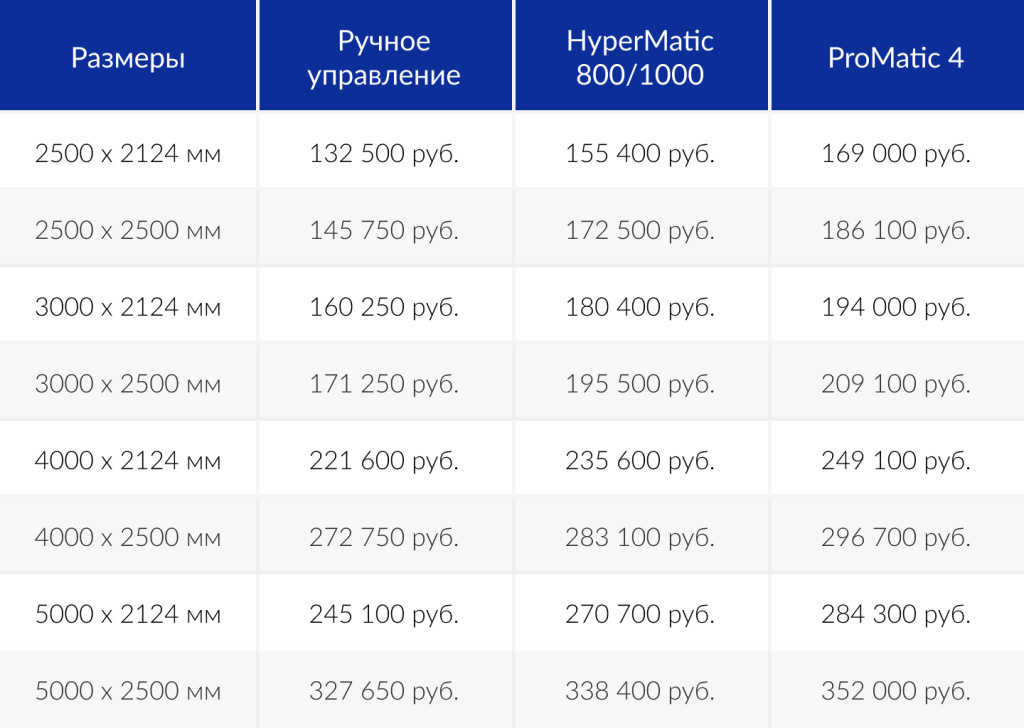Click the HyperMatic 800/1000 header
Screen dimensions: 1024x728
[640, 57]
